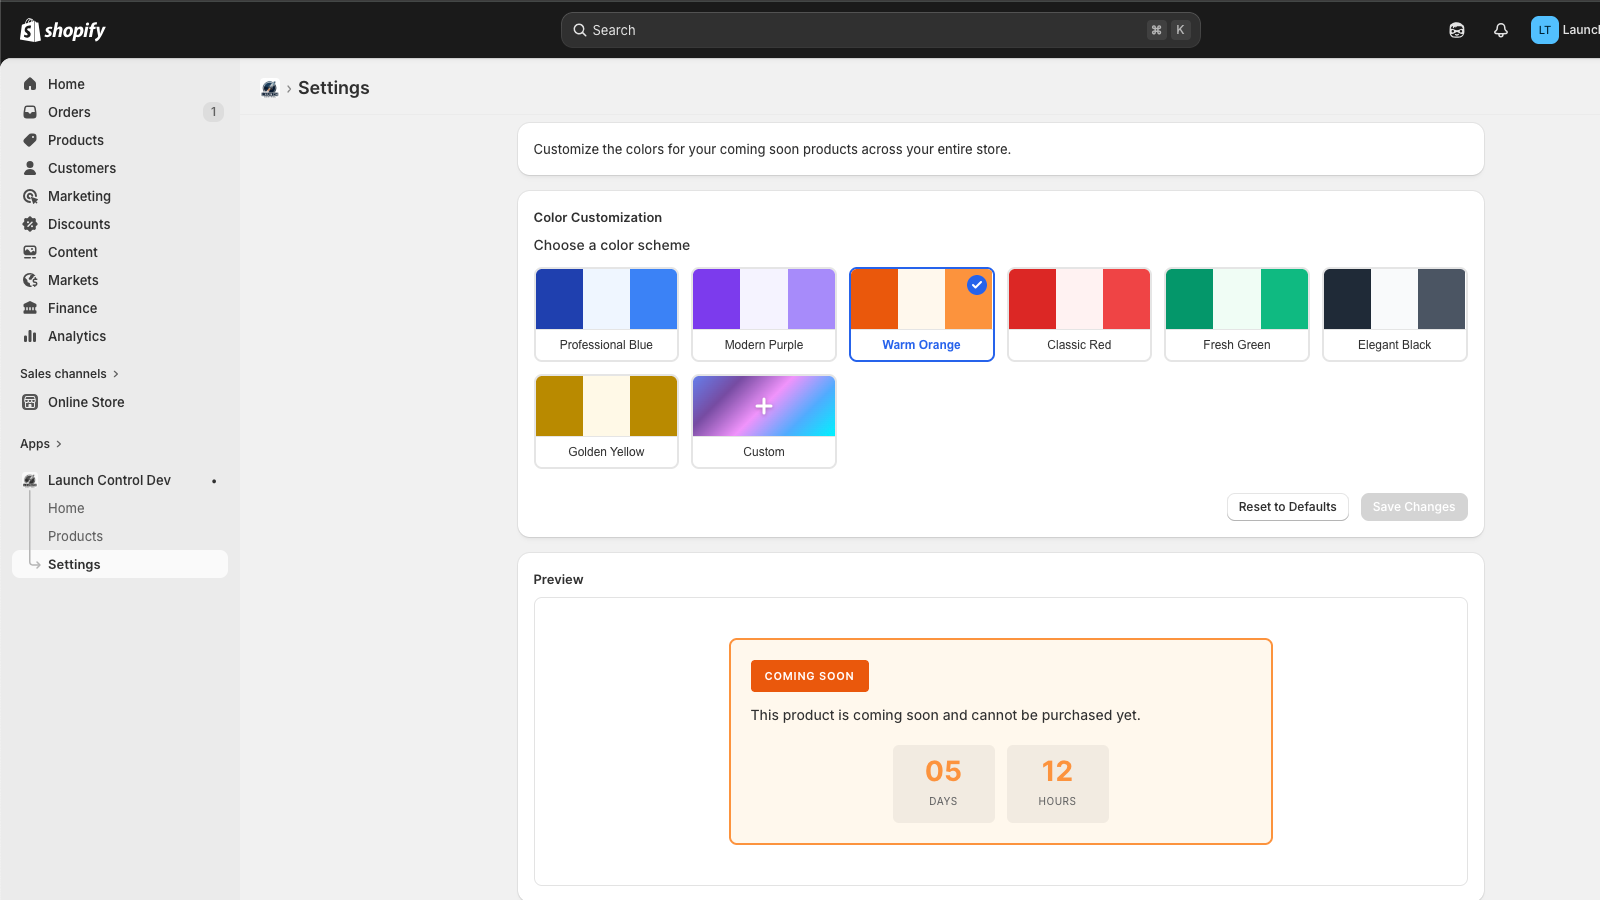Go to the app's Home page
The height and width of the screenshot is (900, 1600).
click(x=66, y=508)
